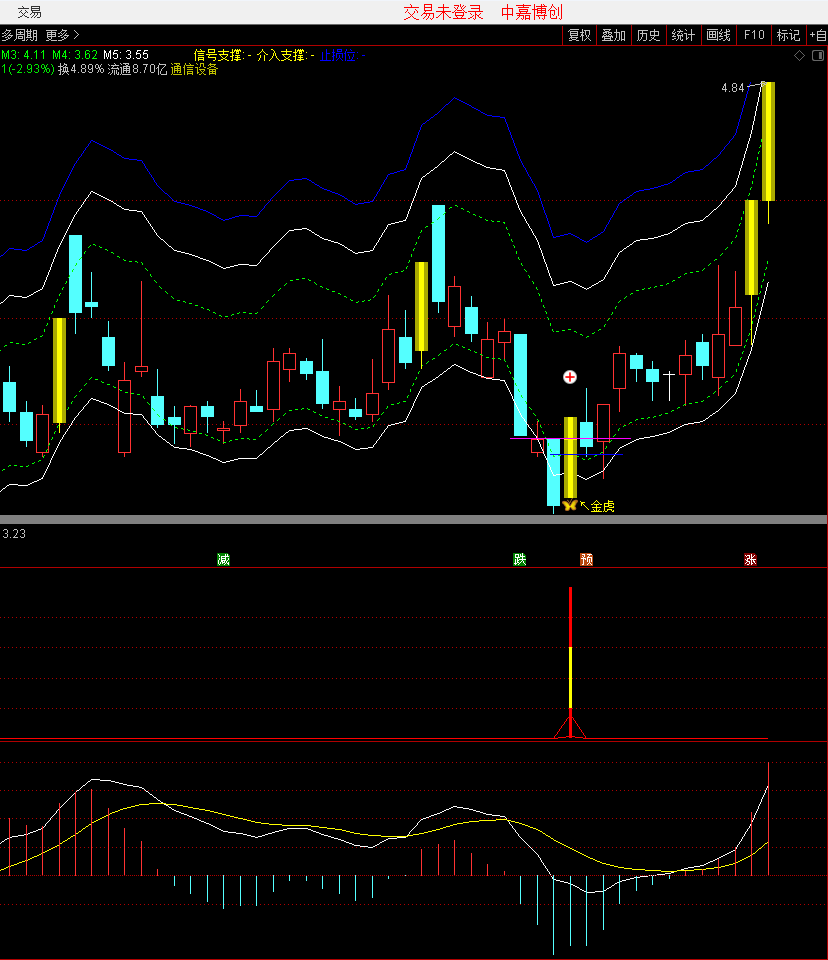828x960 pixels.
Task: Toggle the 叠加 overlay option
Action: [613, 35]
